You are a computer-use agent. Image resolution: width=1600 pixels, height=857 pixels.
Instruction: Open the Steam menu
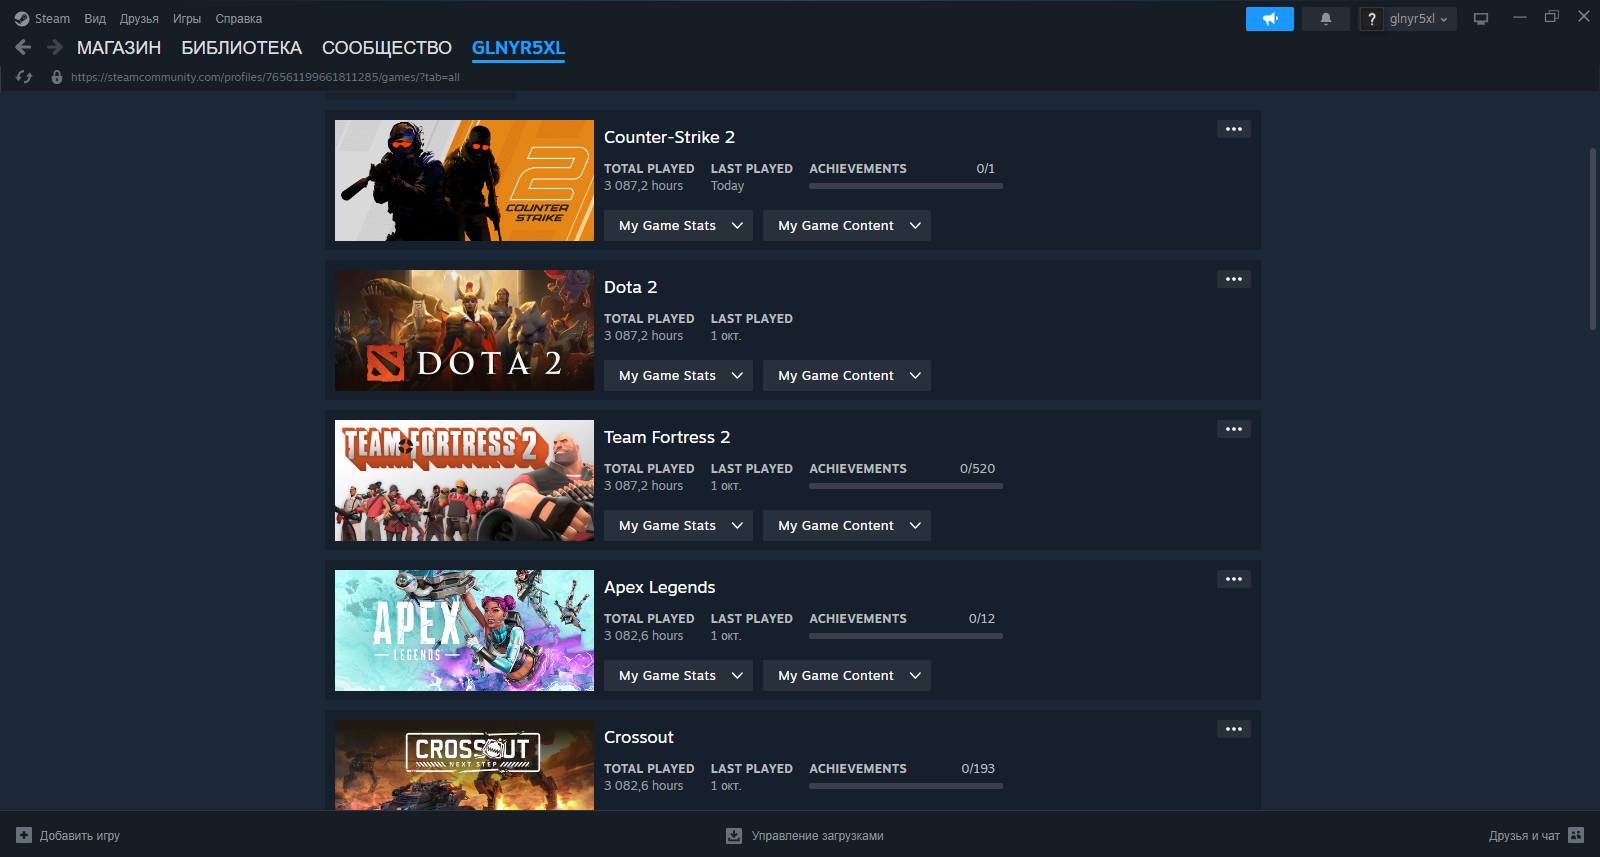coord(52,19)
